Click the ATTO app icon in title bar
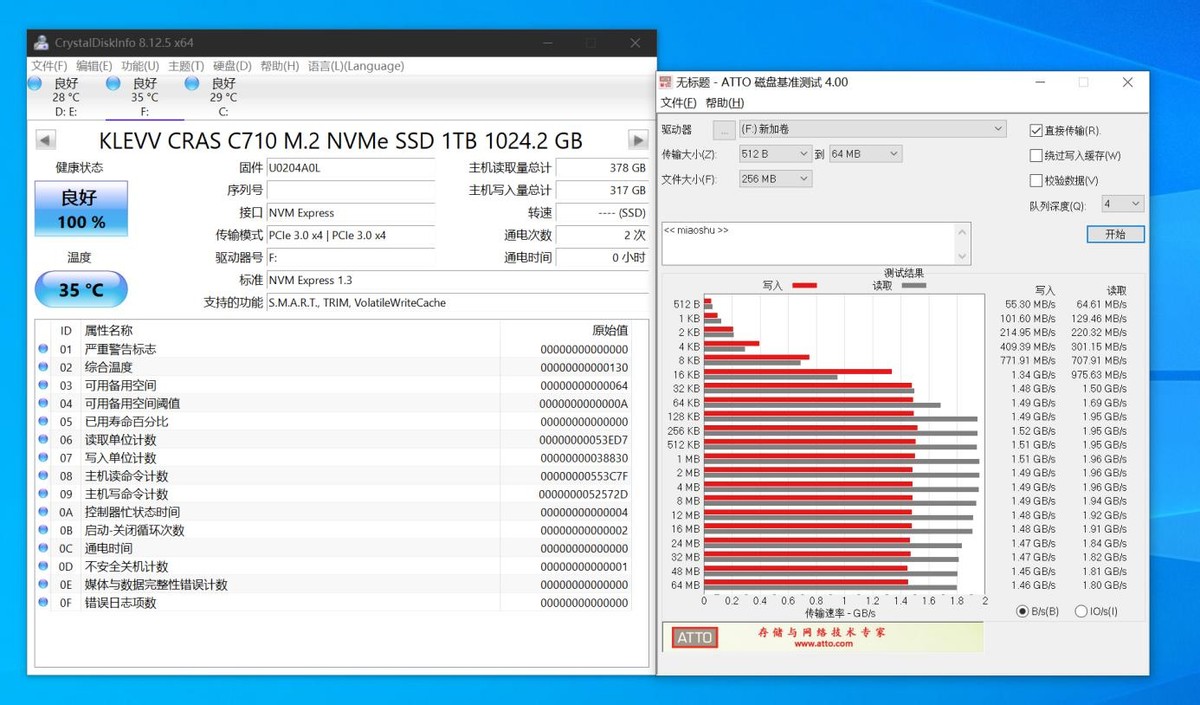The image size is (1200, 705). click(x=665, y=82)
